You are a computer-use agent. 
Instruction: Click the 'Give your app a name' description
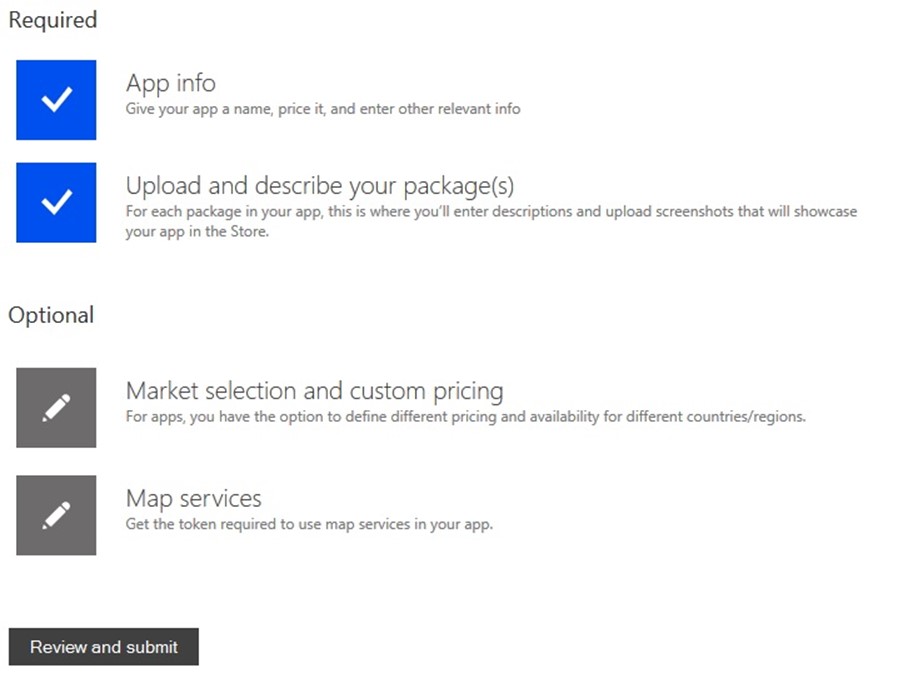323,109
